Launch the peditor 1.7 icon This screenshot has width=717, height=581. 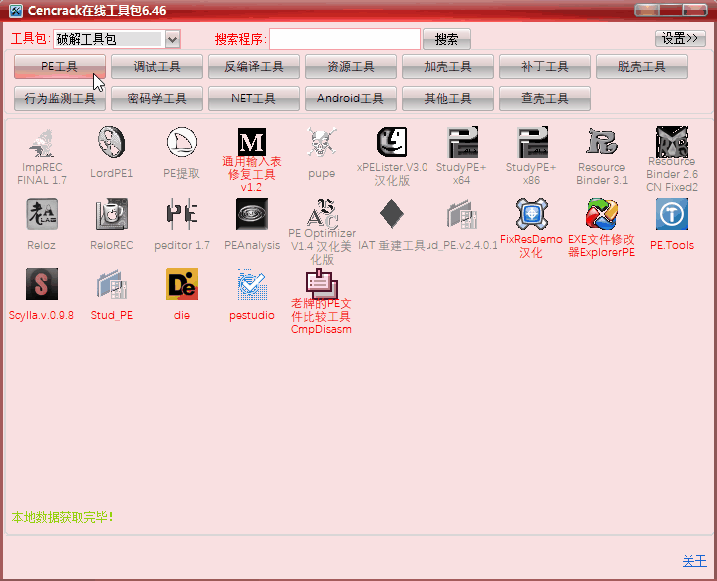182,214
